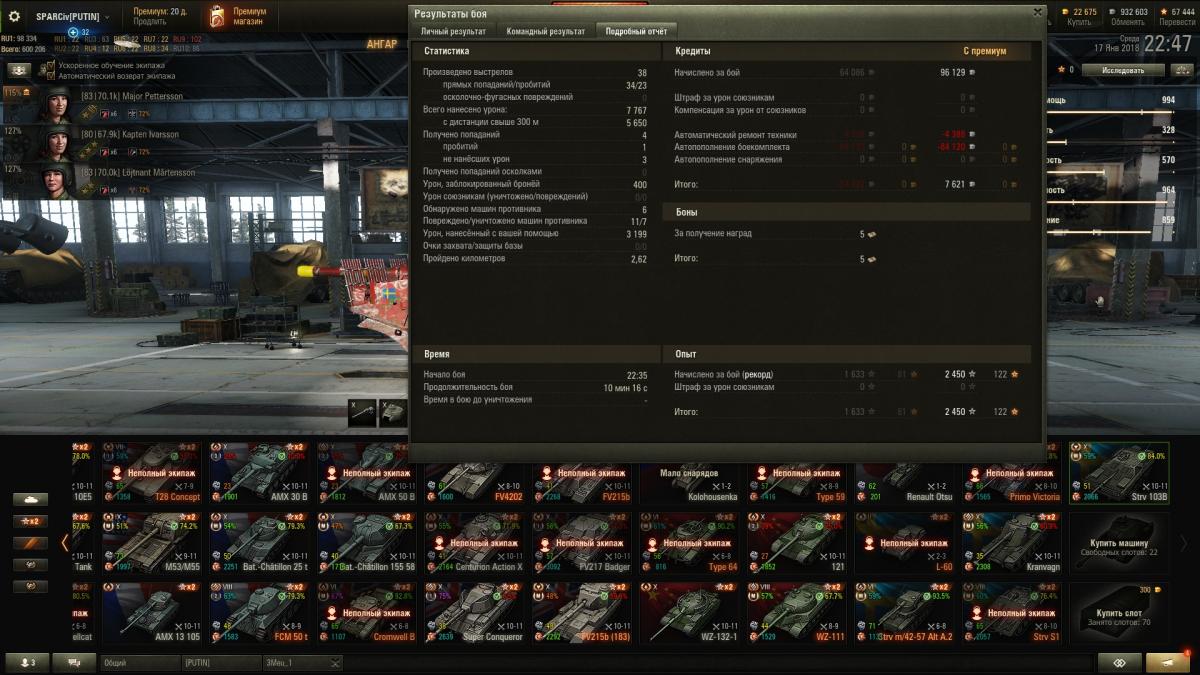
Task: Click Купить машину slot in the carousel
Action: coord(1119,546)
